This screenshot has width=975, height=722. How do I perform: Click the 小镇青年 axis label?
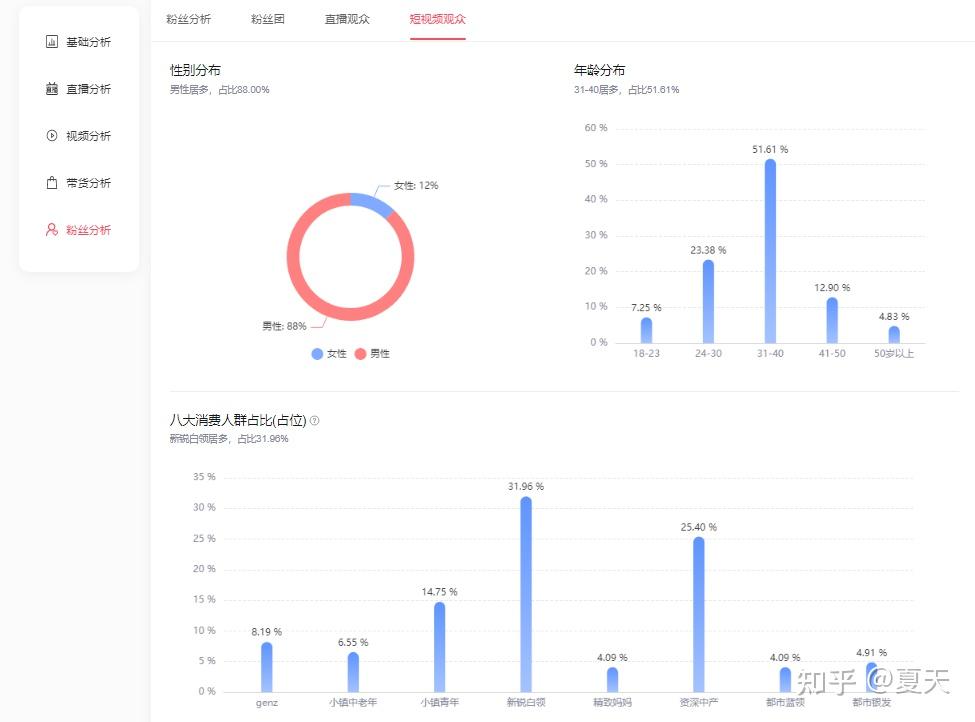(440, 702)
